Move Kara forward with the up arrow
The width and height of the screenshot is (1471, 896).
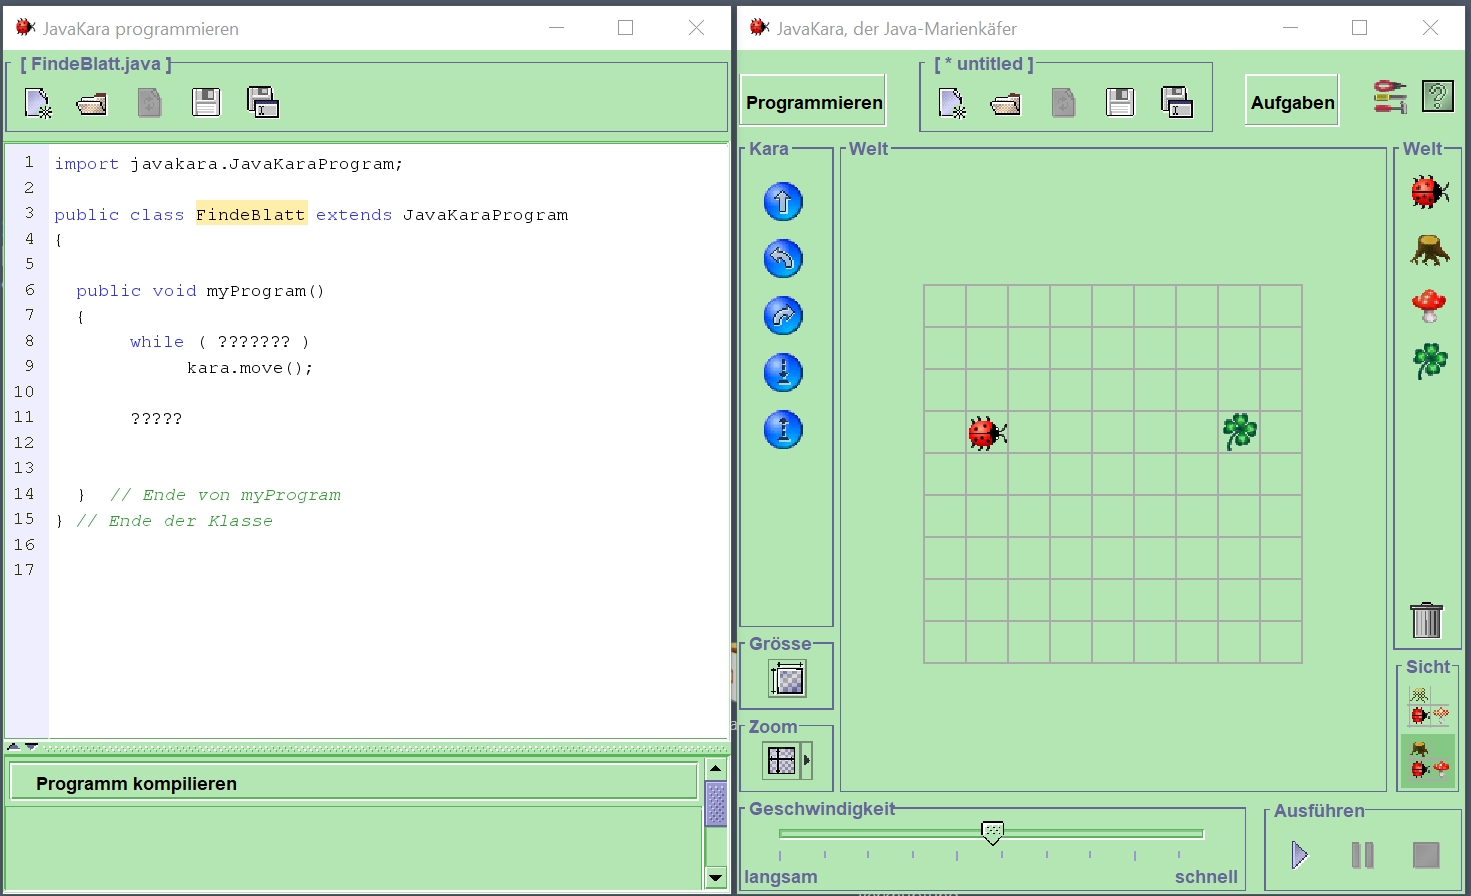coord(783,202)
